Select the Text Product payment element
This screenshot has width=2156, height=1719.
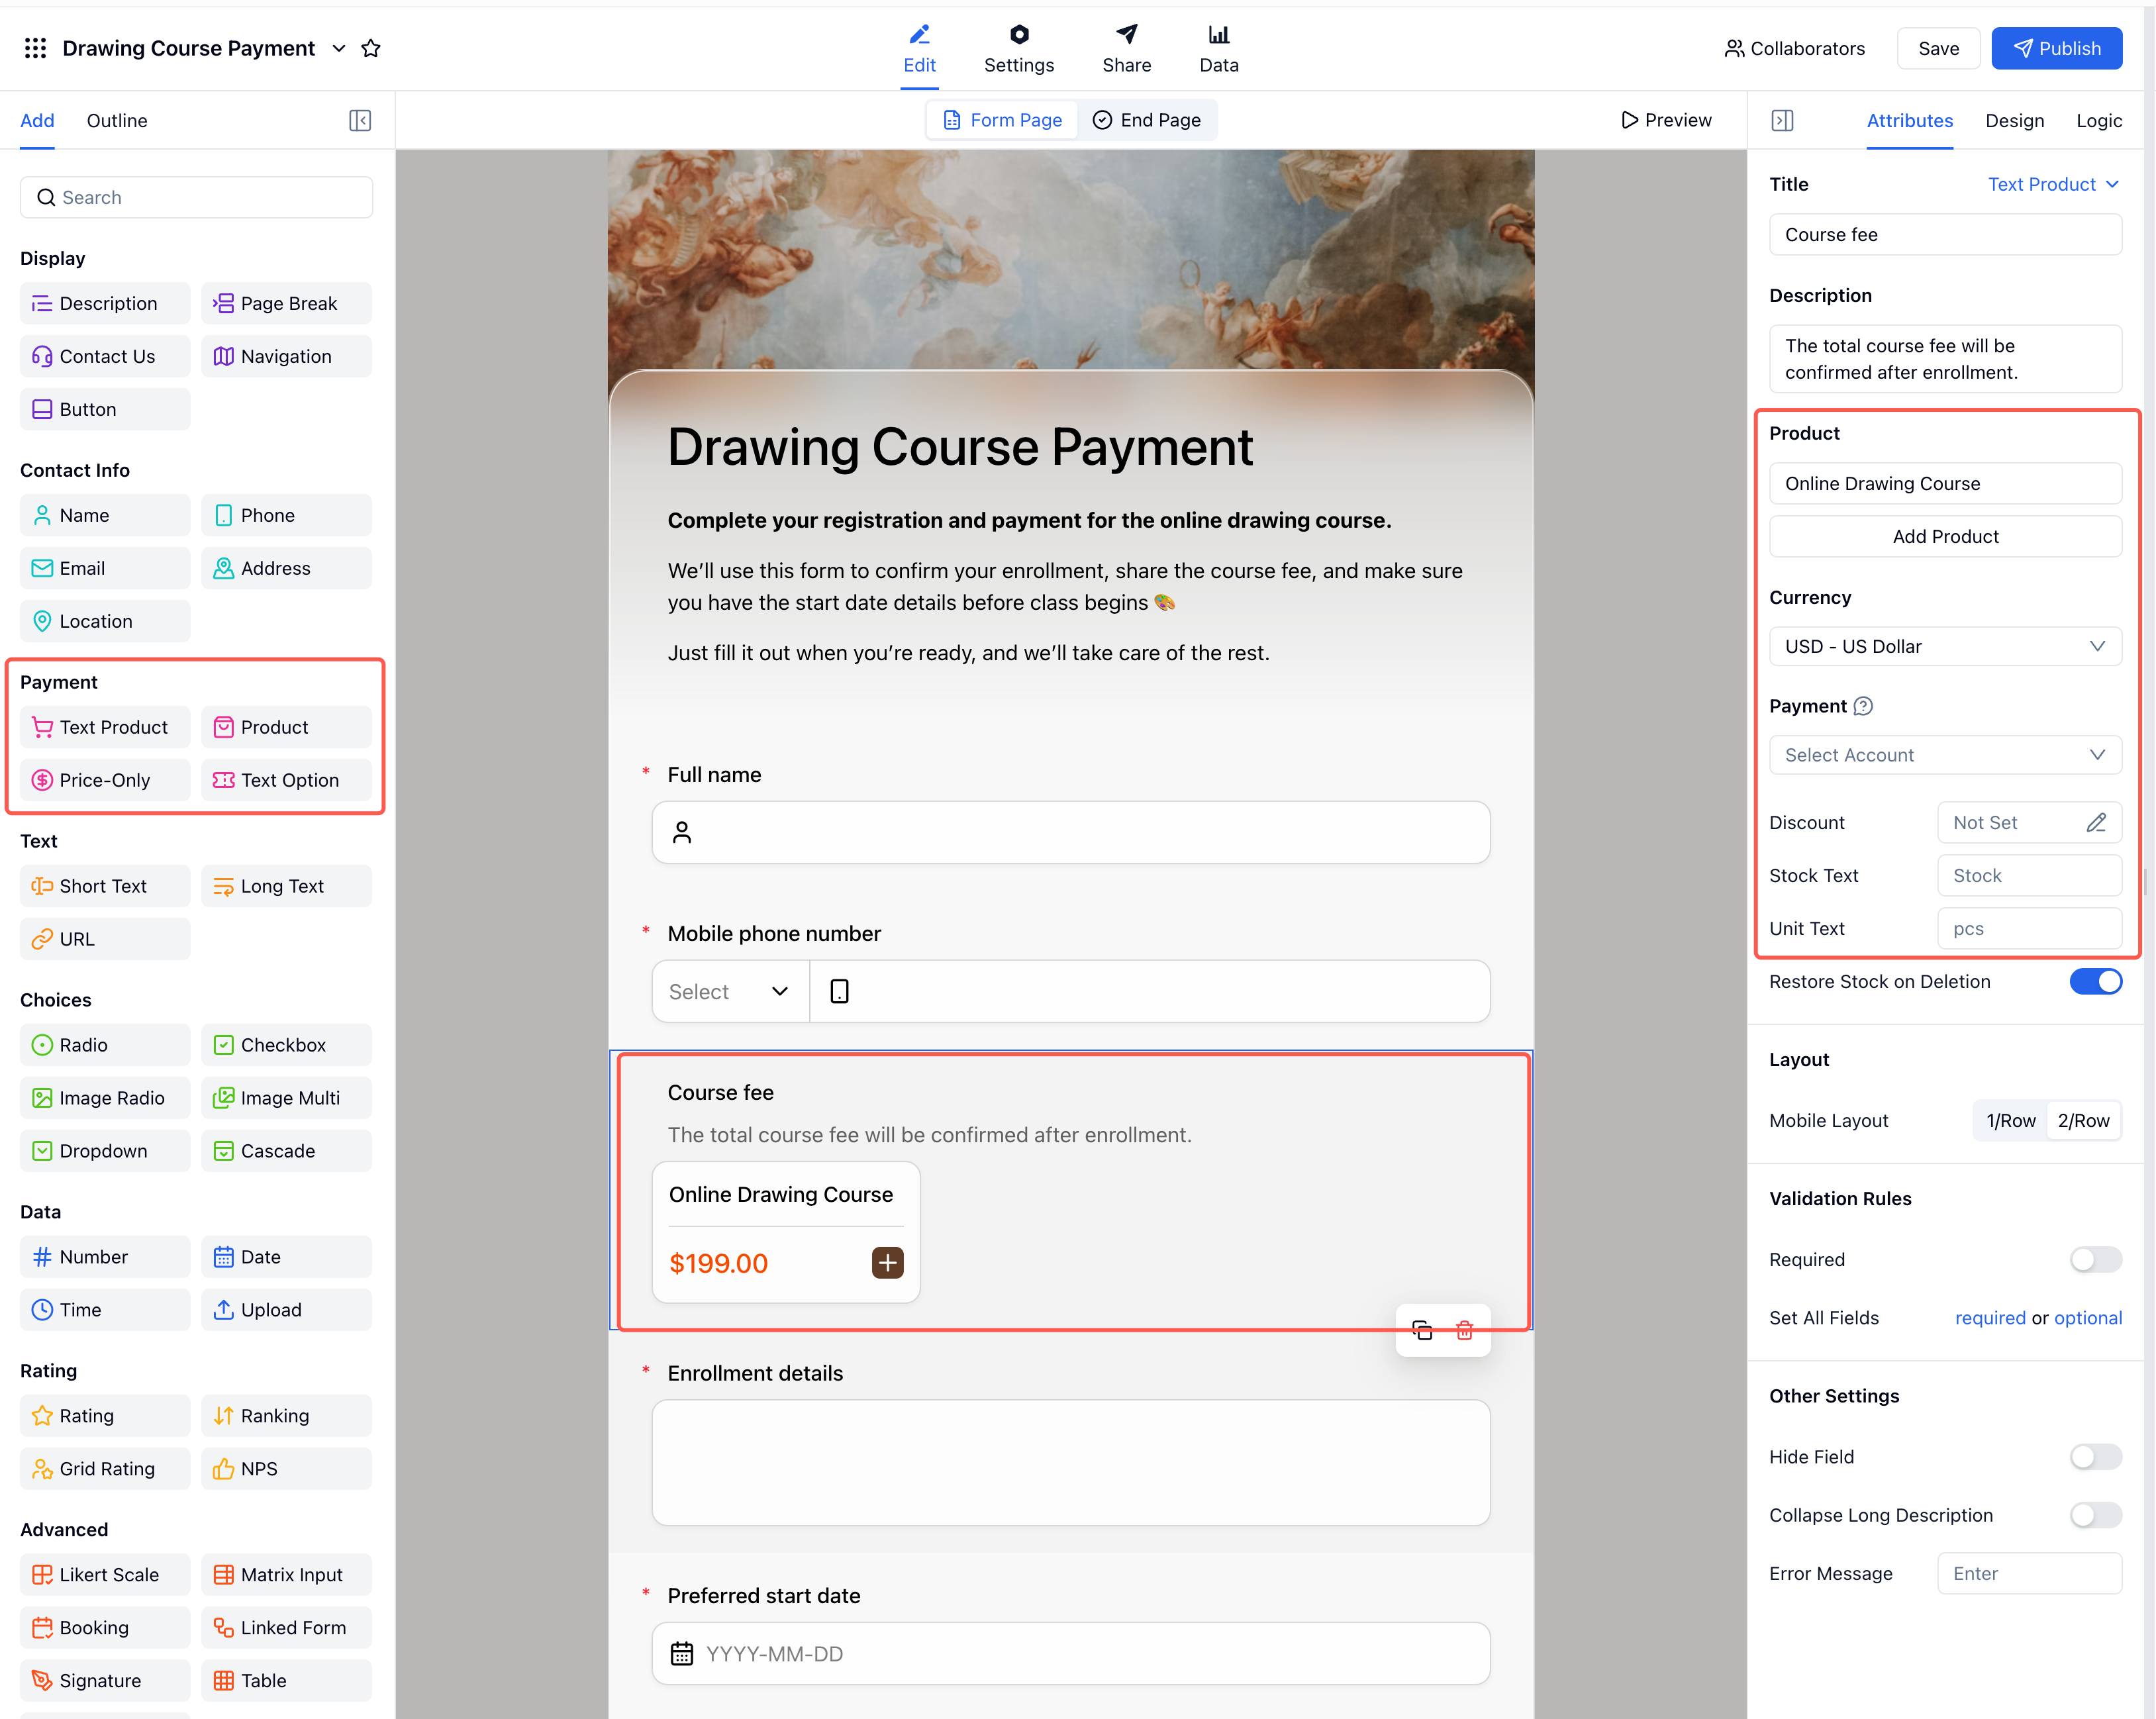(104, 727)
